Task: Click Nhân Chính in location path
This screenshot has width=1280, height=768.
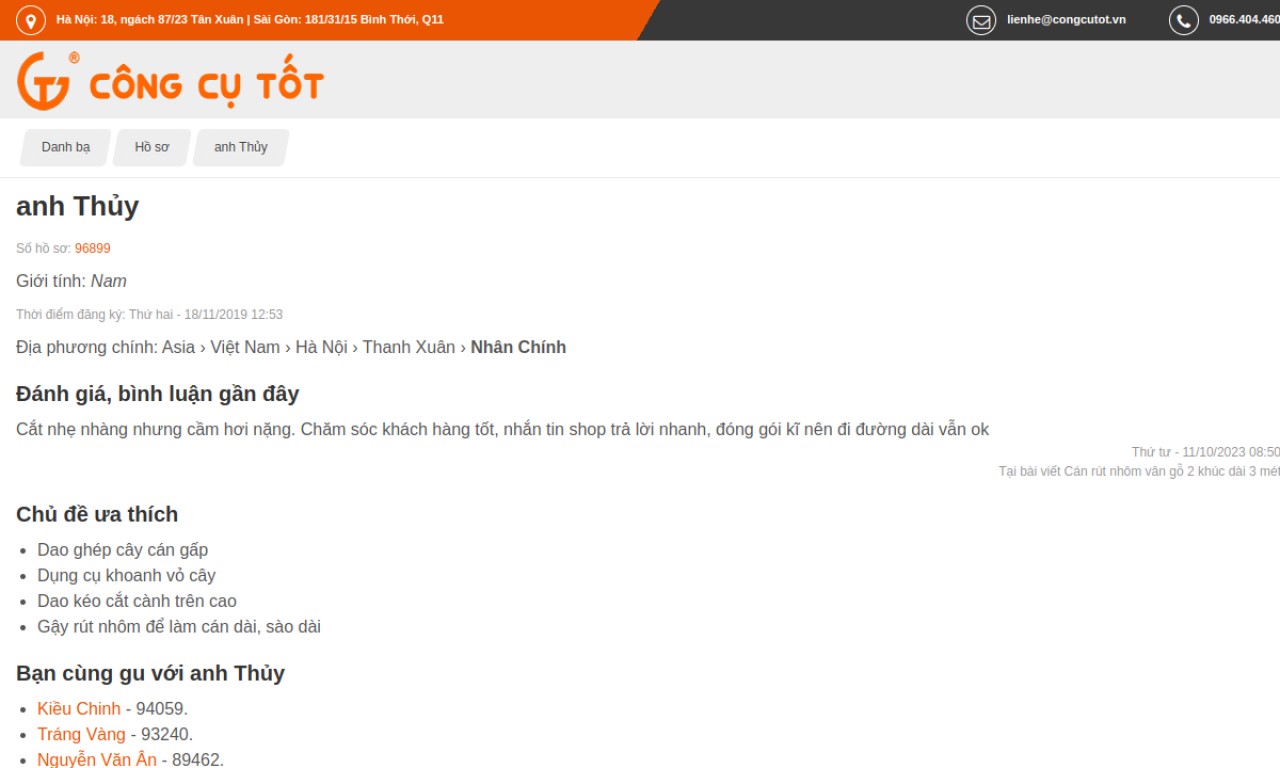Action: pyautogui.click(x=518, y=347)
